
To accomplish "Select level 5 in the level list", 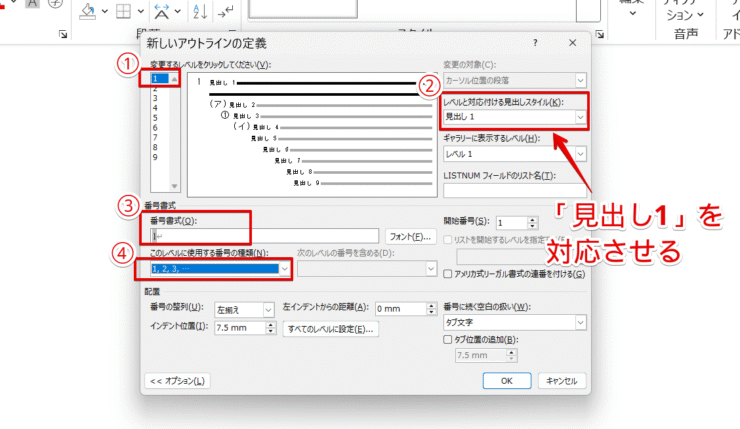I will click(x=155, y=118).
